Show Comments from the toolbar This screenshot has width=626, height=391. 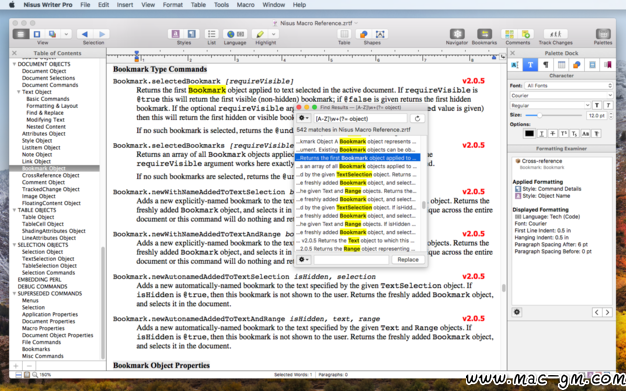(x=509, y=34)
